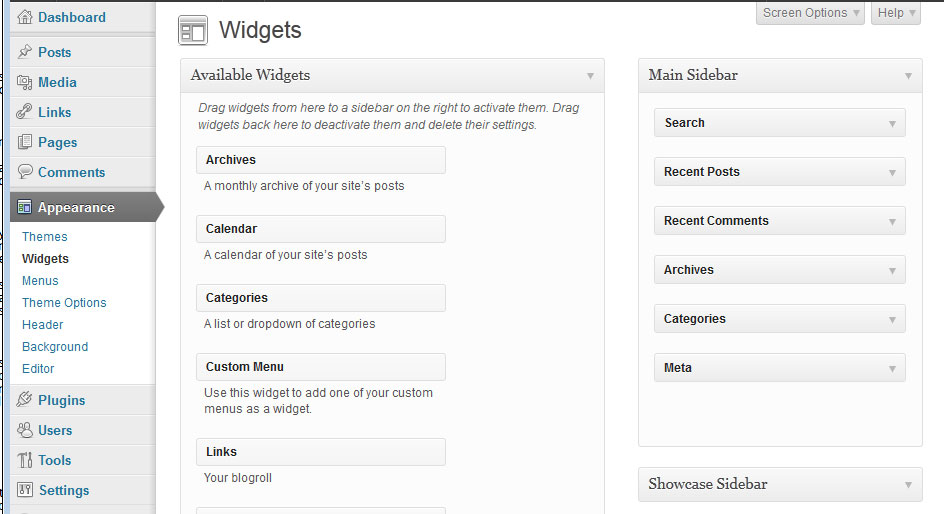The width and height of the screenshot is (944, 514).
Task: Expand the Recent Comments widget arrow
Action: coord(892,221)
